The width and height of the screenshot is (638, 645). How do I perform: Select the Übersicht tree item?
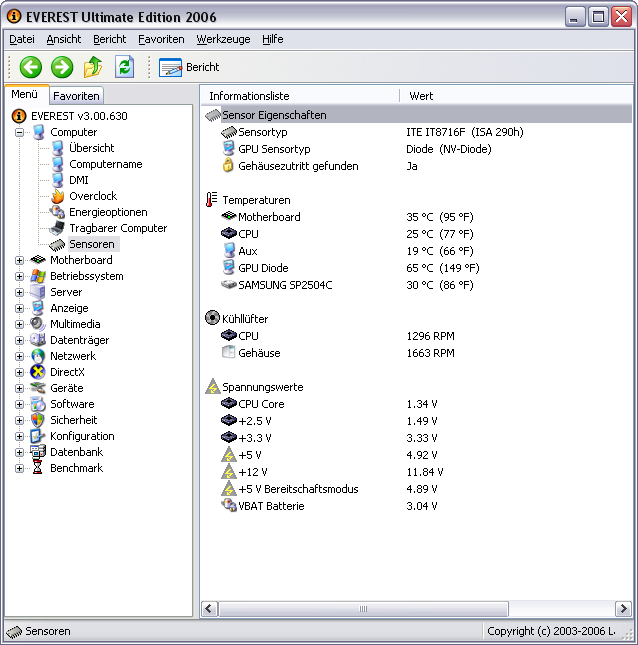[x=91, y=148]
